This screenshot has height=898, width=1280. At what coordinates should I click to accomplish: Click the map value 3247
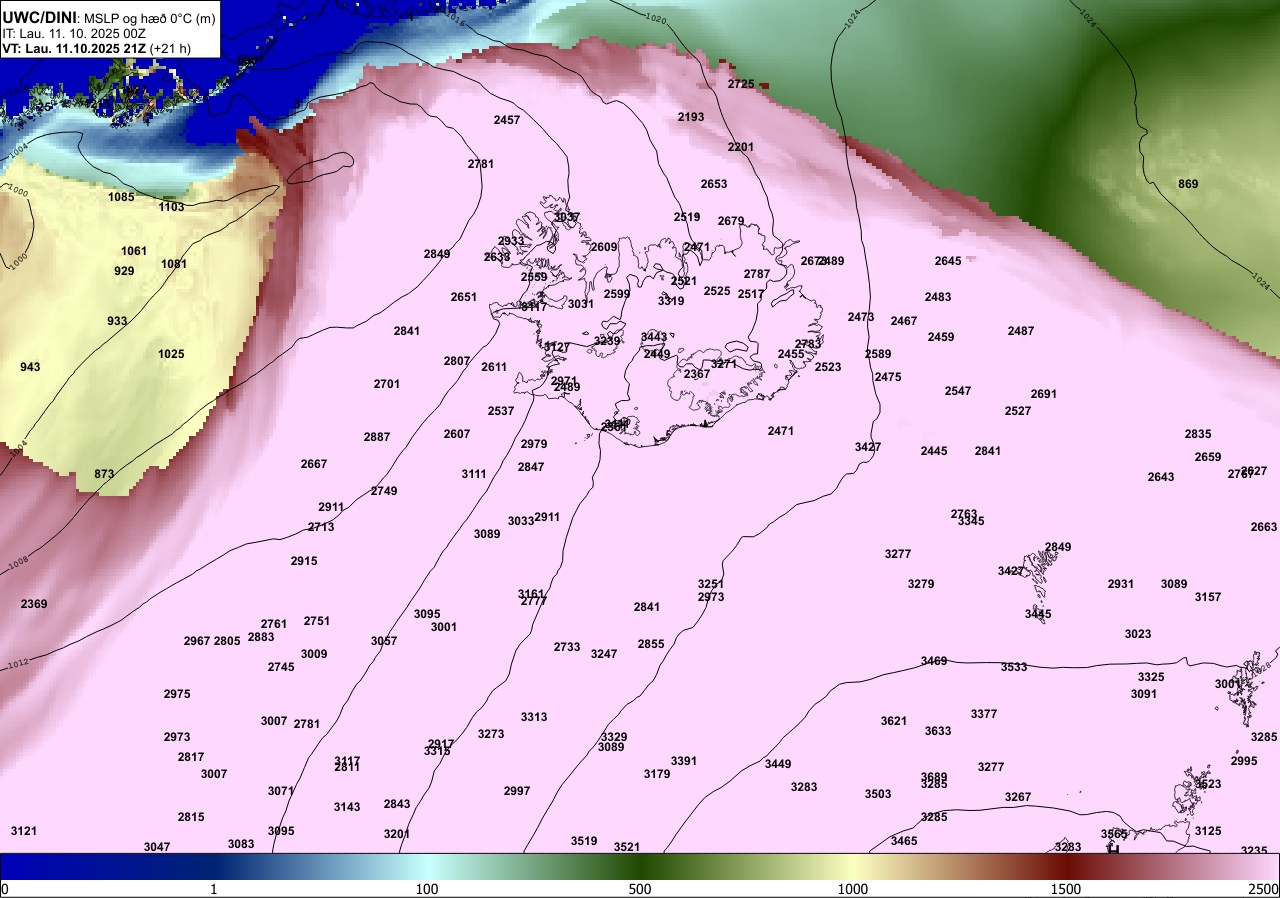point(604,654)
